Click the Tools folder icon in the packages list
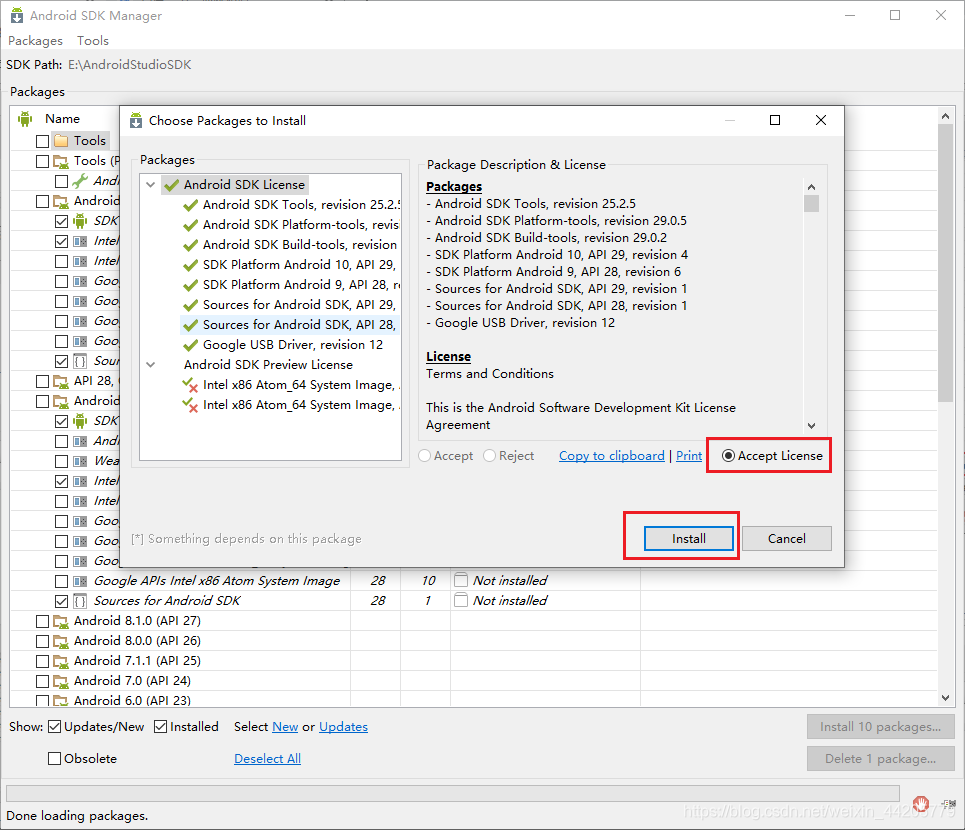This screenshot has width=965, height=830. click(61, 141)
